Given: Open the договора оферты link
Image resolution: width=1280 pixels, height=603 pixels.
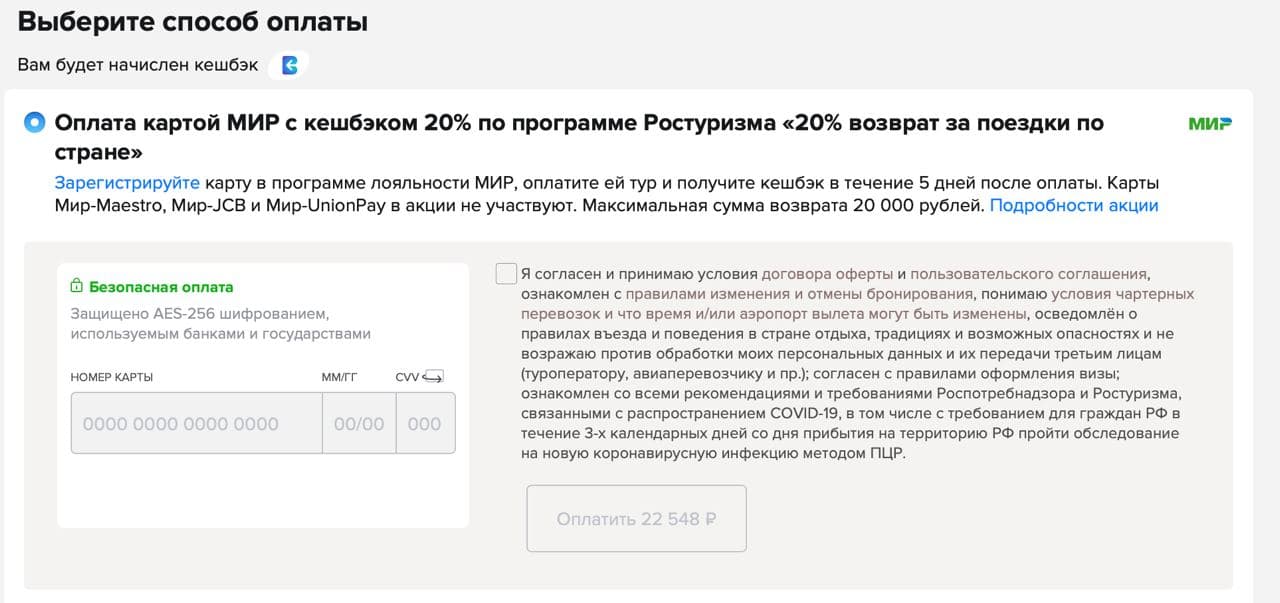Looking at the screenshot, I should click(827, 274).
